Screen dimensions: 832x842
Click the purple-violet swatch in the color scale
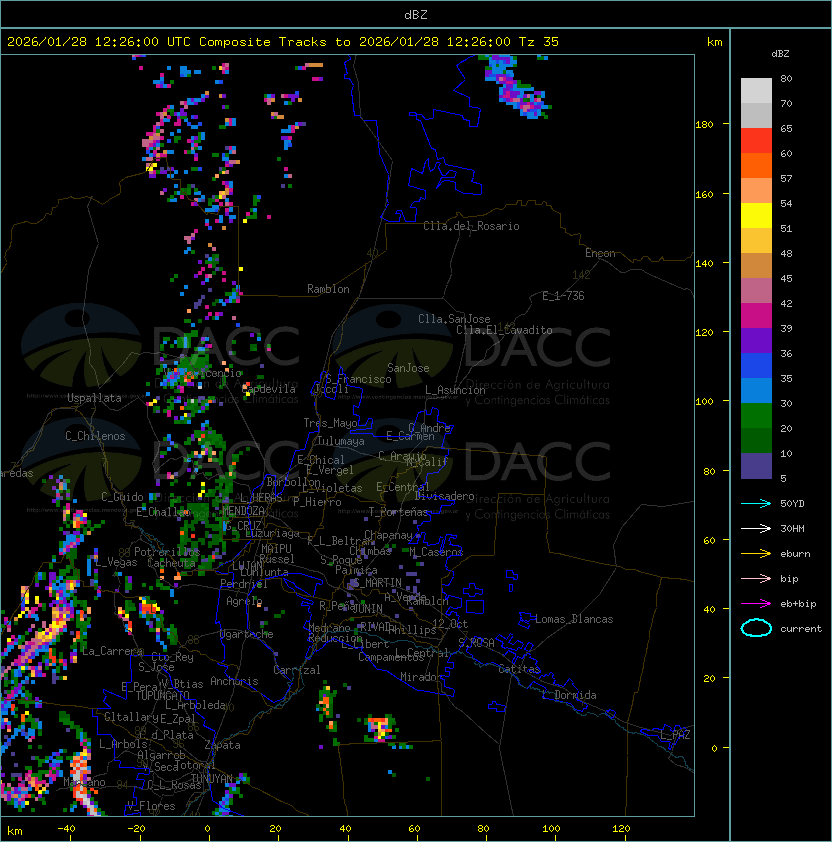(756, 340)
